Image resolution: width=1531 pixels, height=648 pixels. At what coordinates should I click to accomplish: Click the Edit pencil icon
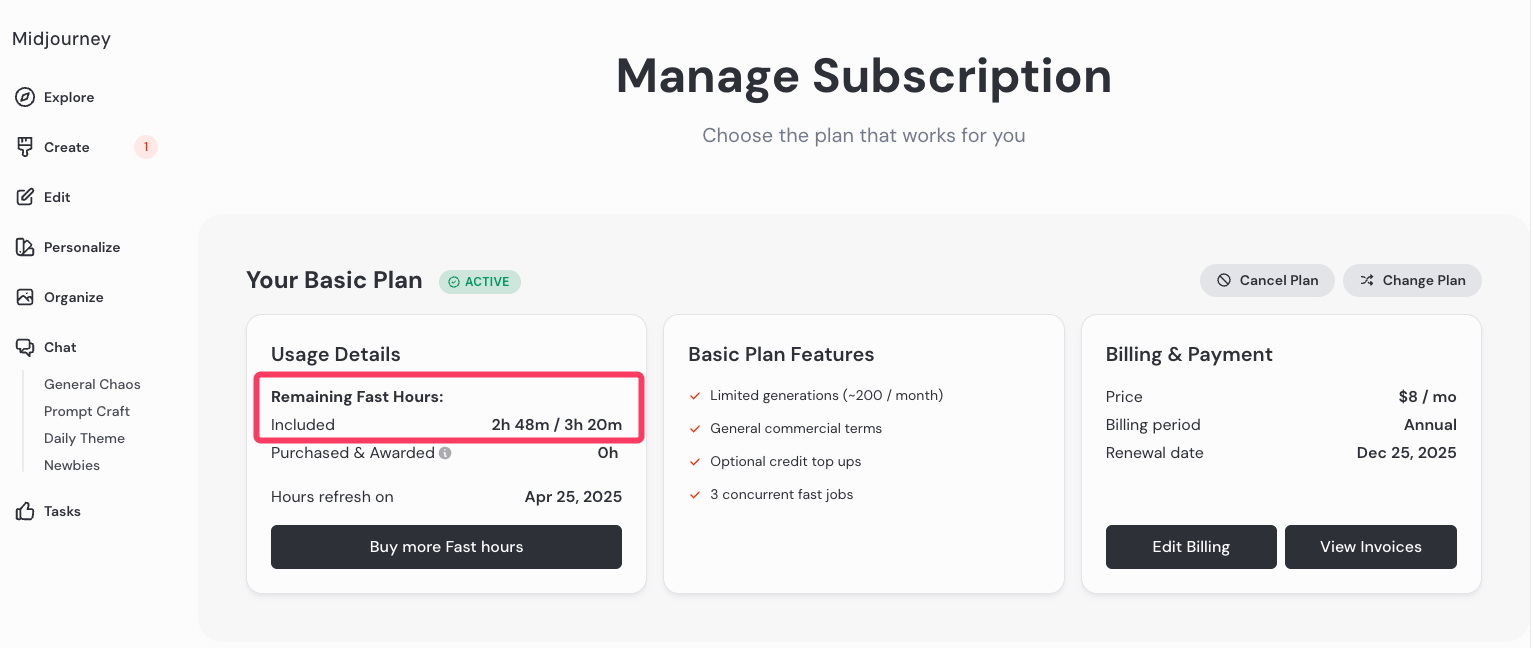coord(25,197)
